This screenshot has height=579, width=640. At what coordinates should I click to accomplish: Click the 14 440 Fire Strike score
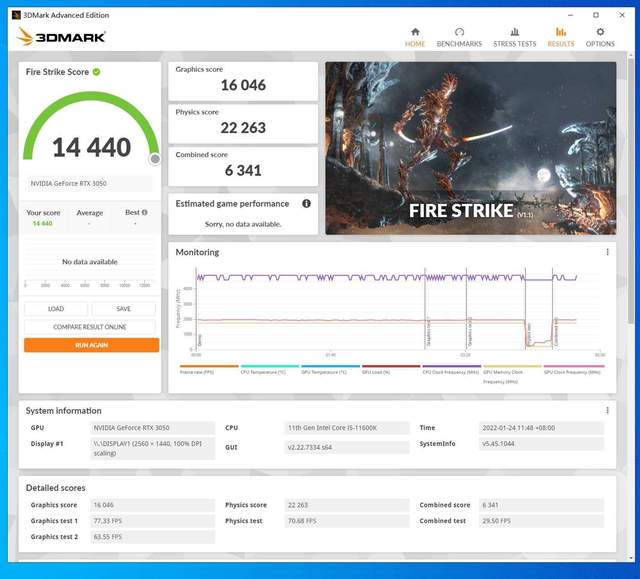pyautogui.click(x=92, y=147)
